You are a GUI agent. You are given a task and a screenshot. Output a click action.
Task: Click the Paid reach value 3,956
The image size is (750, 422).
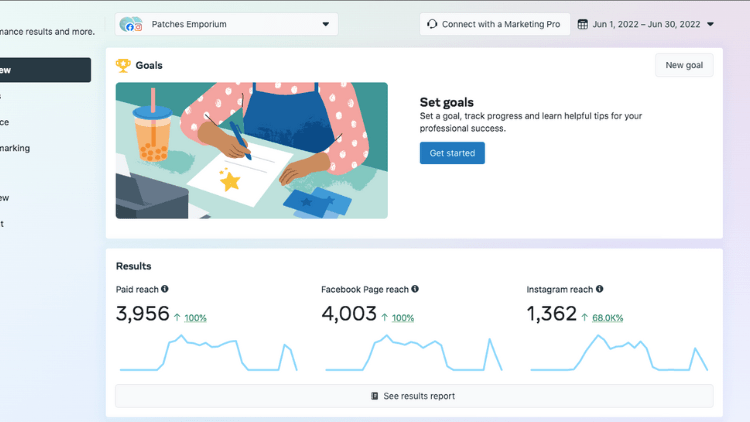click(x=143, y=314)
